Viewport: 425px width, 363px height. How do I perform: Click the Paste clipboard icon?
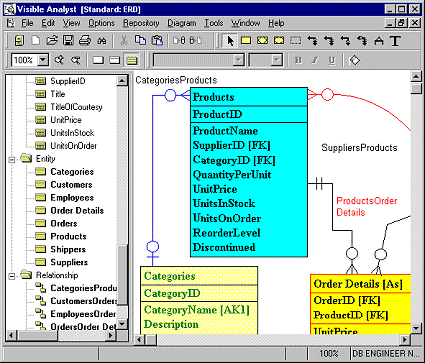[157, 41]
